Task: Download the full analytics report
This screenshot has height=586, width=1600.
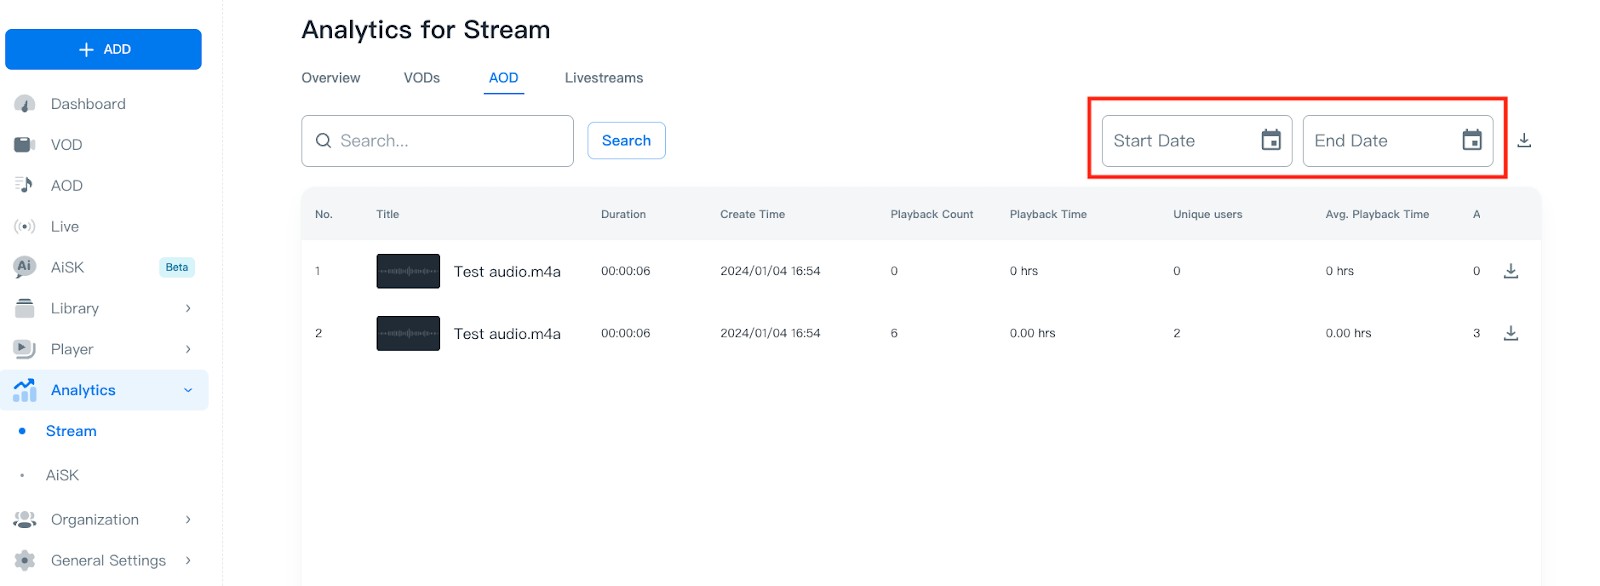Action: pos(1523,141)
